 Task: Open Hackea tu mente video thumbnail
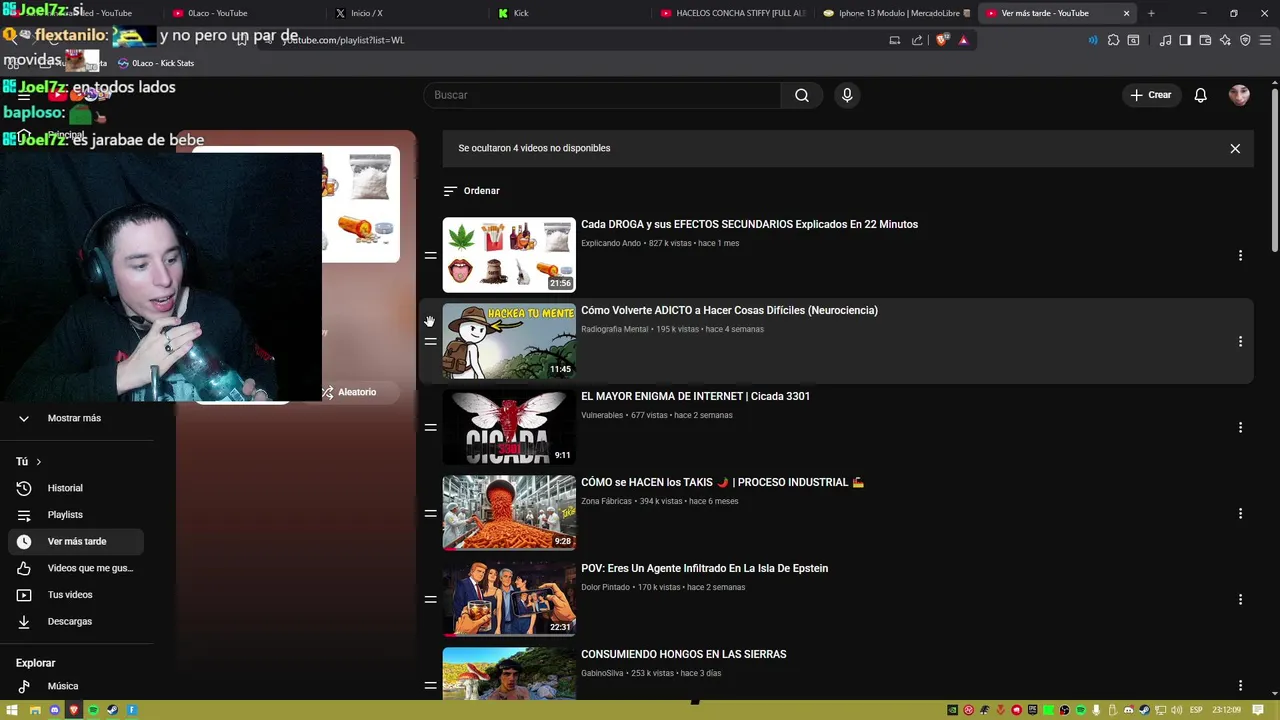point(509,341)
